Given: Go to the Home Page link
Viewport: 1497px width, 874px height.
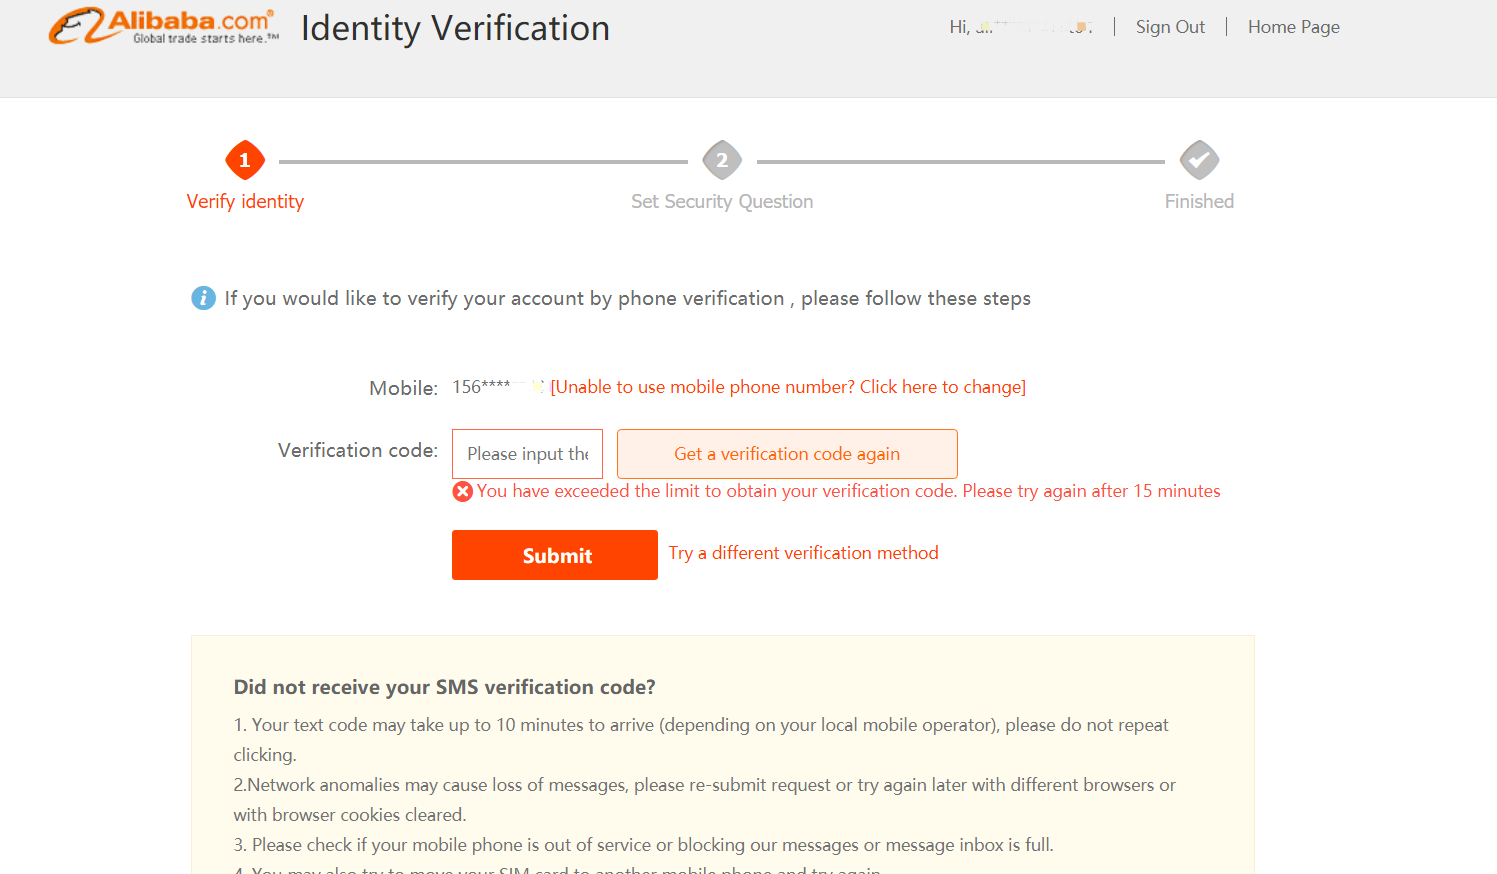Looking at the screenshot, I should coord(1293,27).
